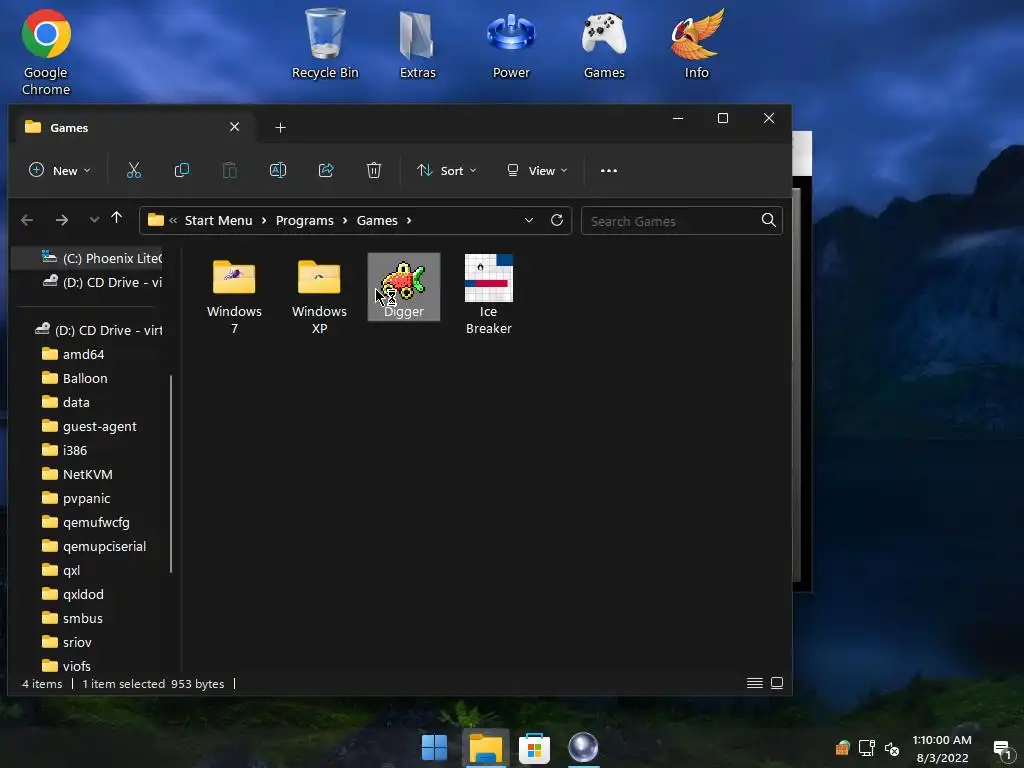Click the Delete trash icon in toolbar
The width and height of the screenshot is (1024, 768).
click(x=374, y=170)
